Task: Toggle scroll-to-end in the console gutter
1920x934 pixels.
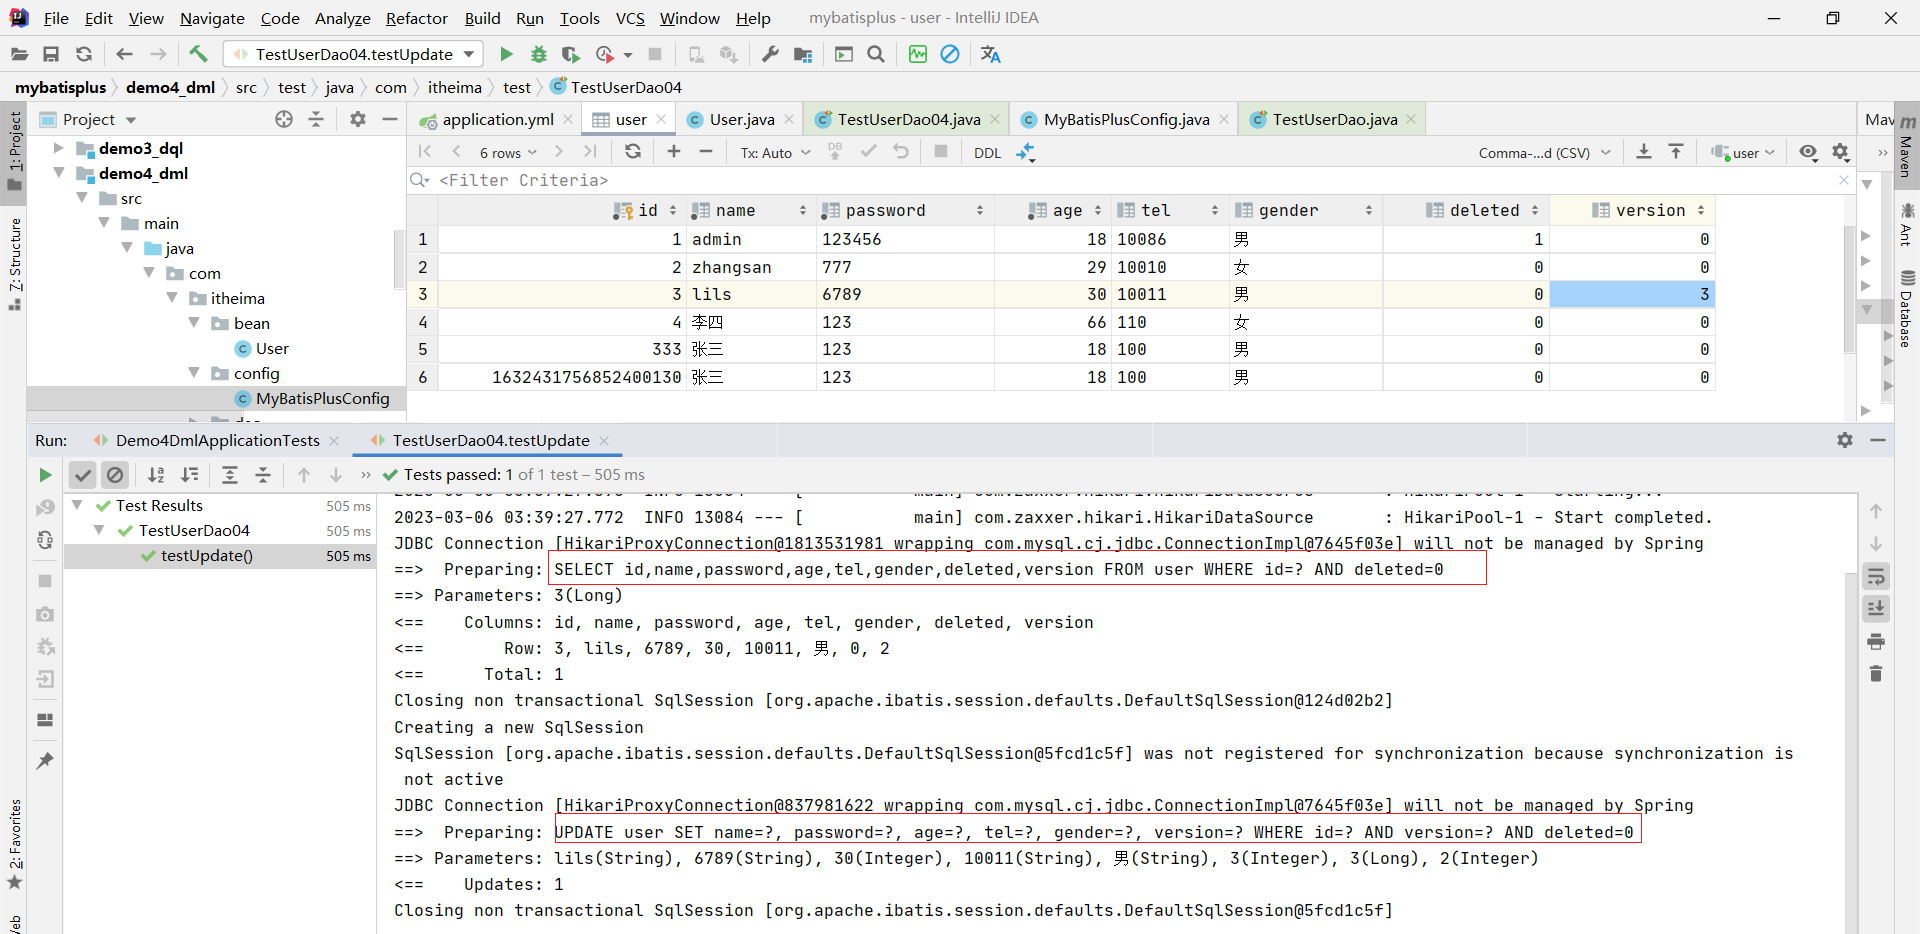Action: click(1876, 609)
